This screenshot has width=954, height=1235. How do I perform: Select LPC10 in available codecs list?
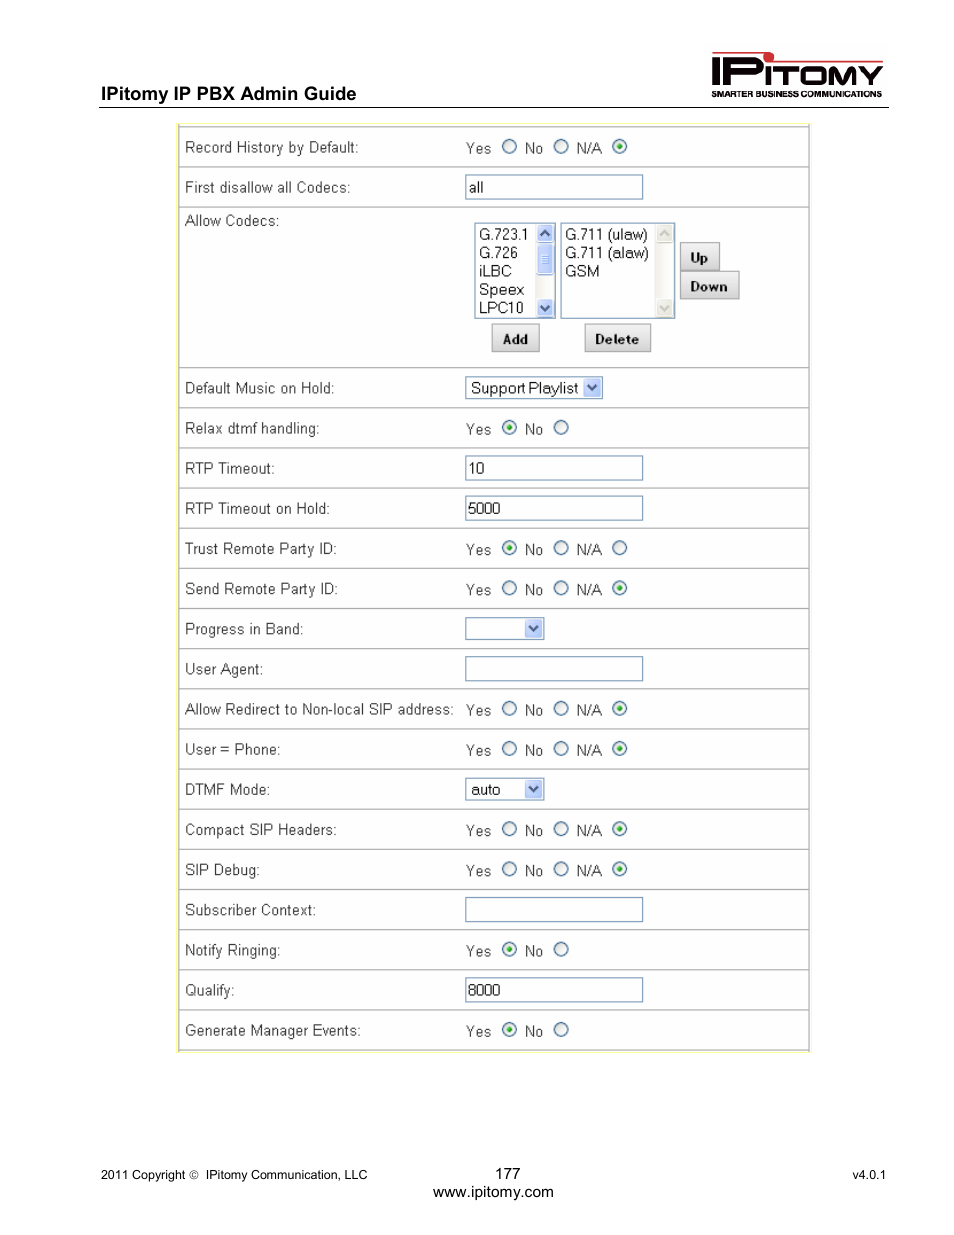pos(502,308)
